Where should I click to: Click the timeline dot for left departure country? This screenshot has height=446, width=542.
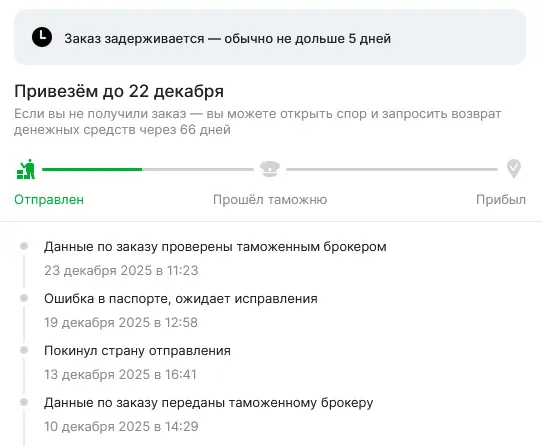click(x=24, y=350)
